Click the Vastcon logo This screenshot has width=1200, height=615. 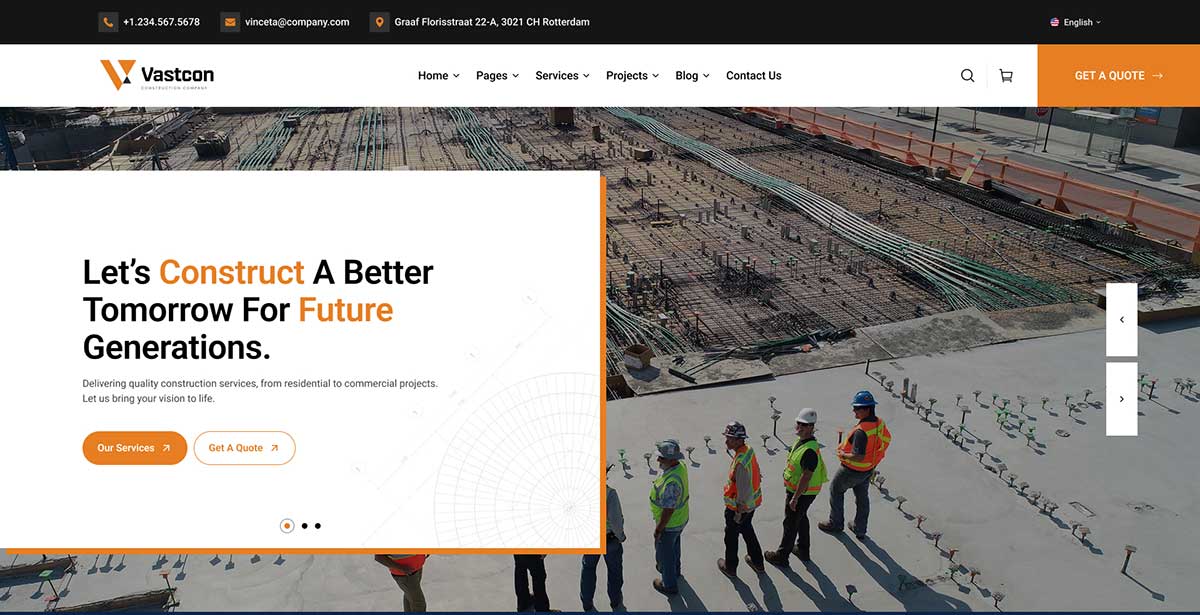click(157, 75)
